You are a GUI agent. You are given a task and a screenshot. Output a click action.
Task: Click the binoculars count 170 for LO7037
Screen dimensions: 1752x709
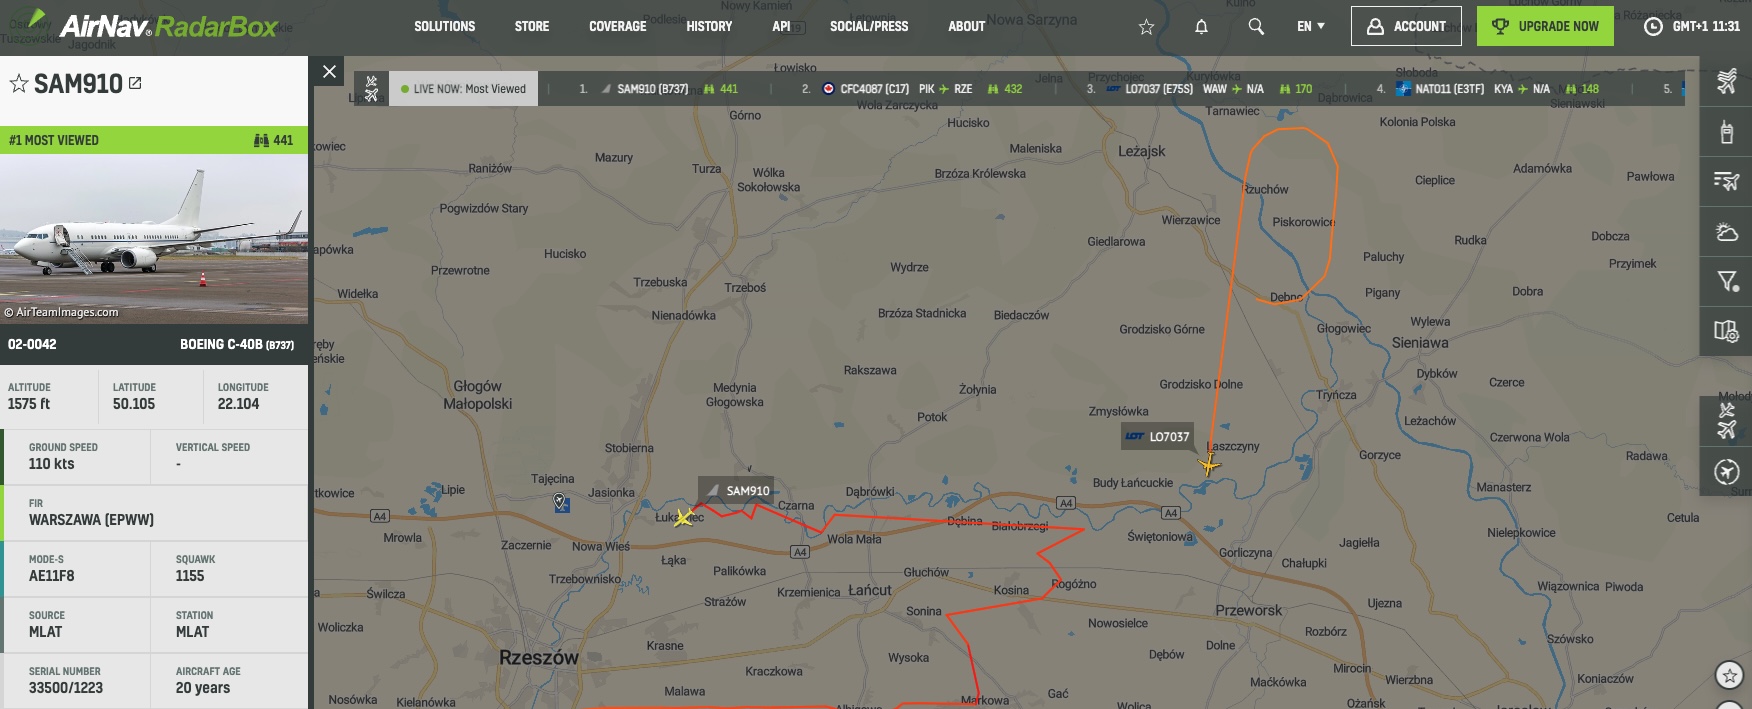[x=1296, y=89]
